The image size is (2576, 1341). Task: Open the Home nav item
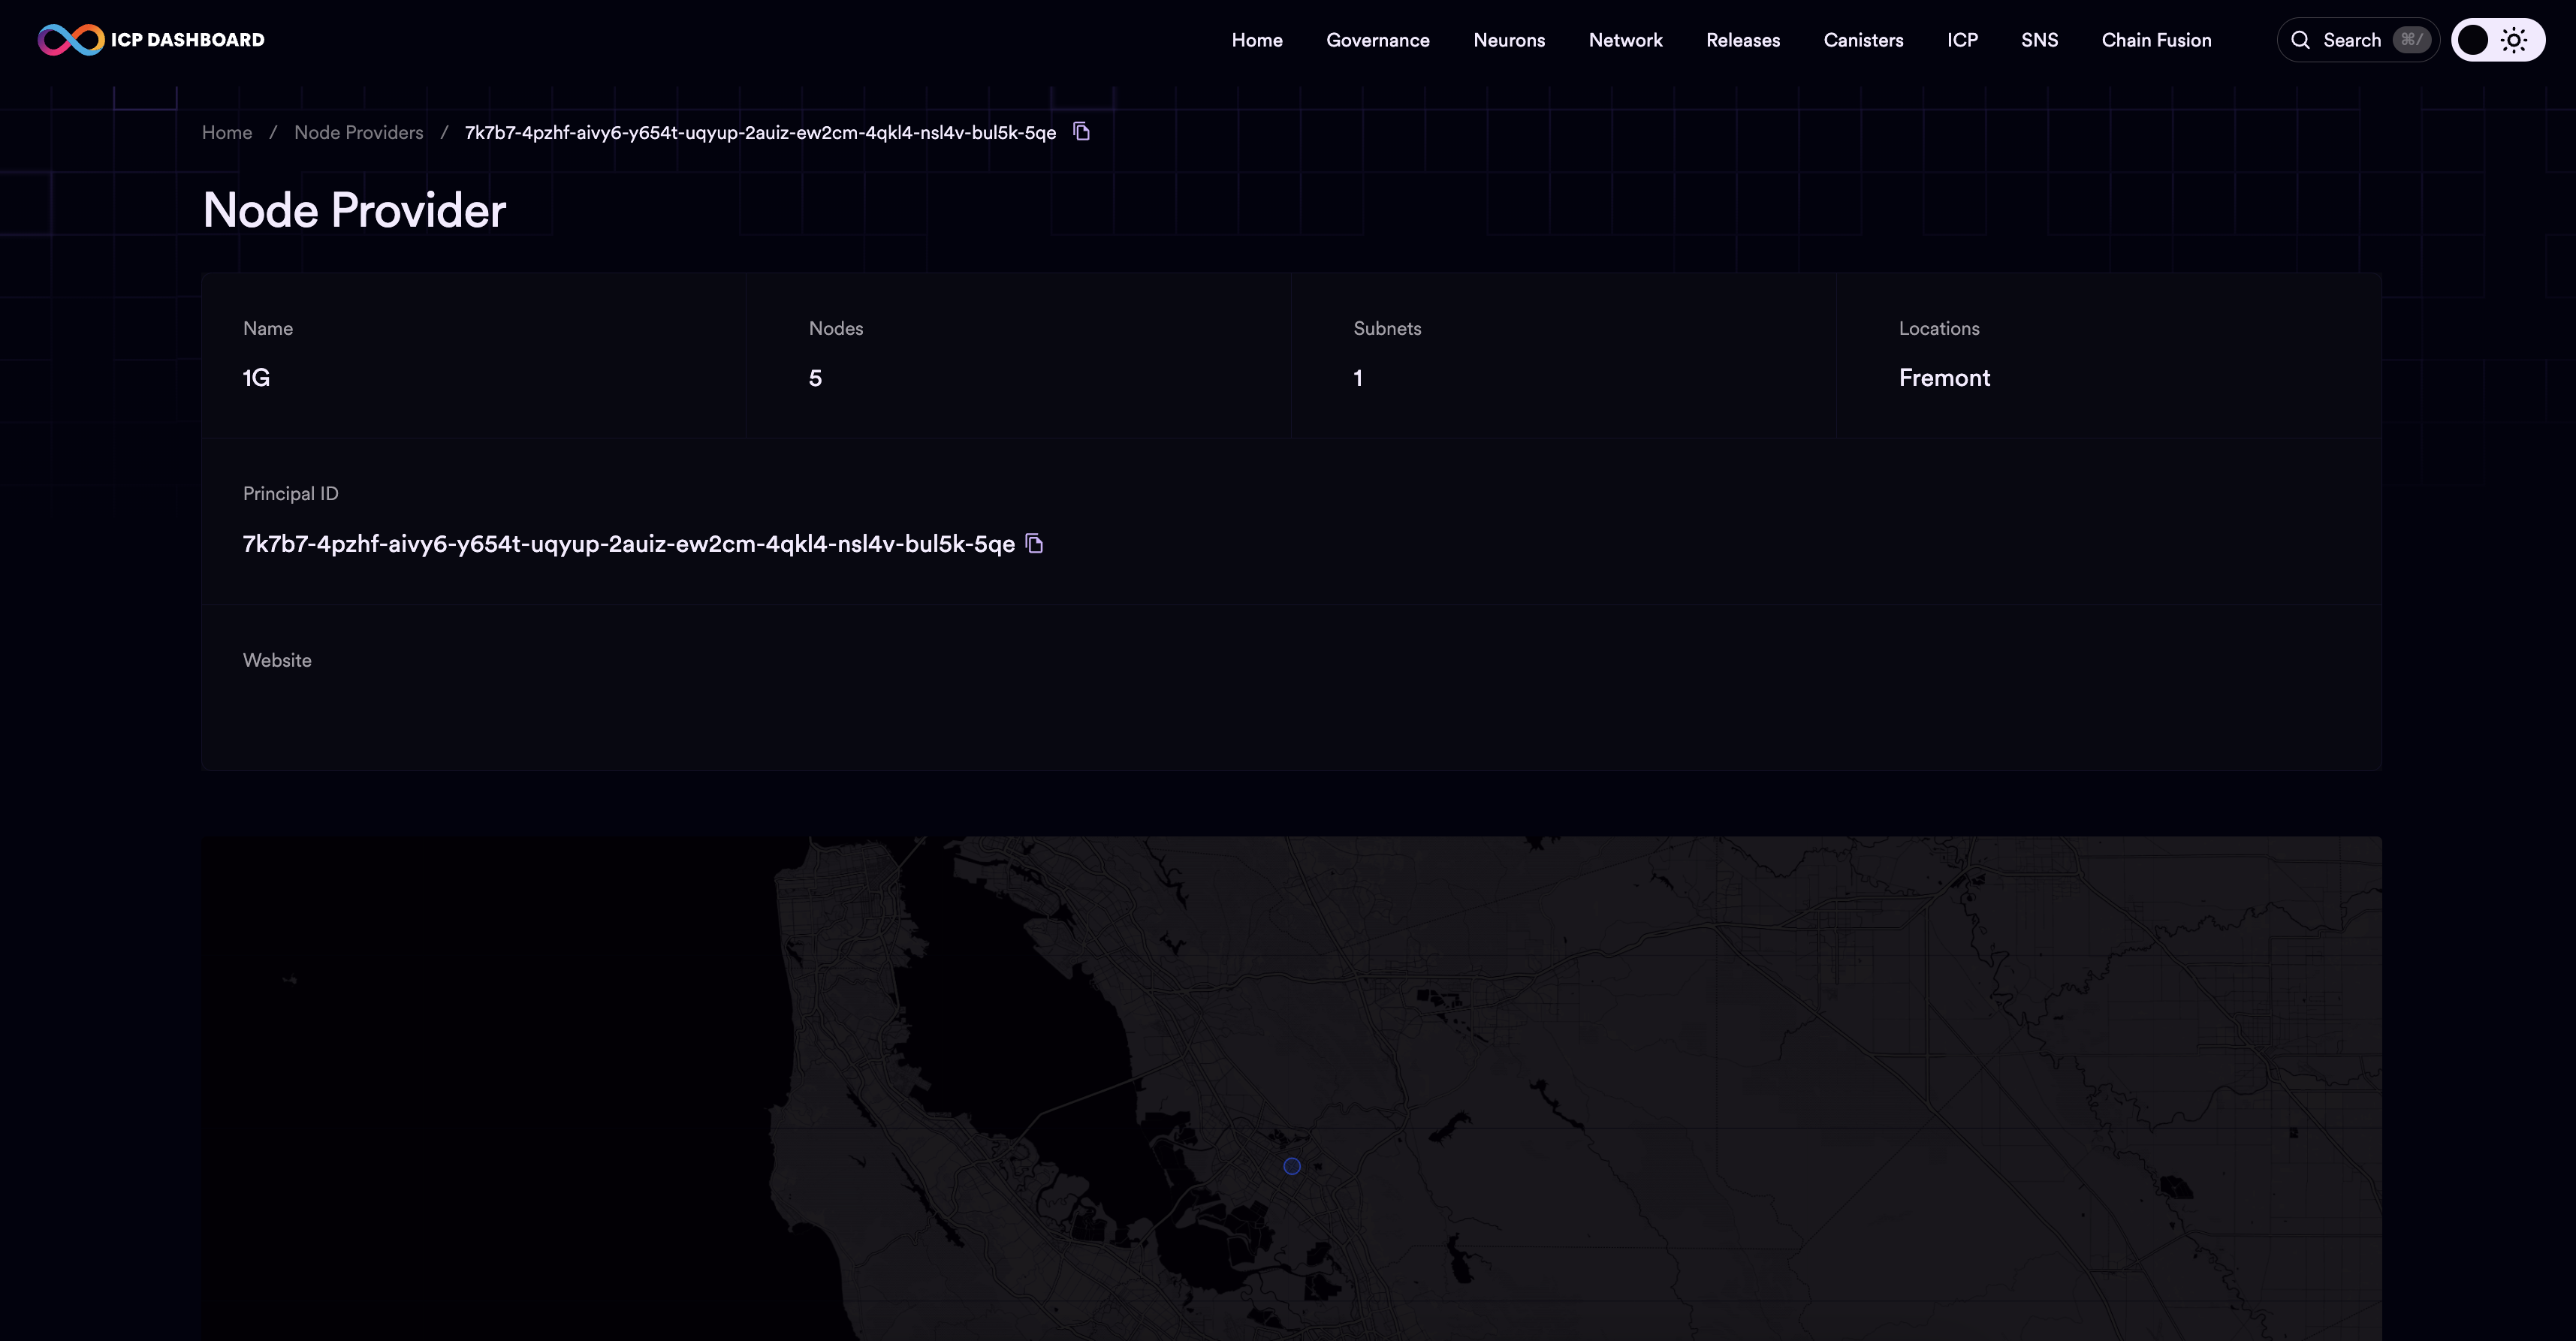[1257, 40]
